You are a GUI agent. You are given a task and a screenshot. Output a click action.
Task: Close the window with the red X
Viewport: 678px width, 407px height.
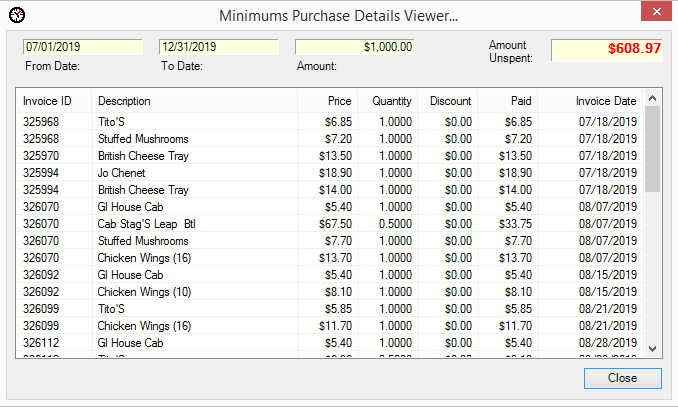653,13
